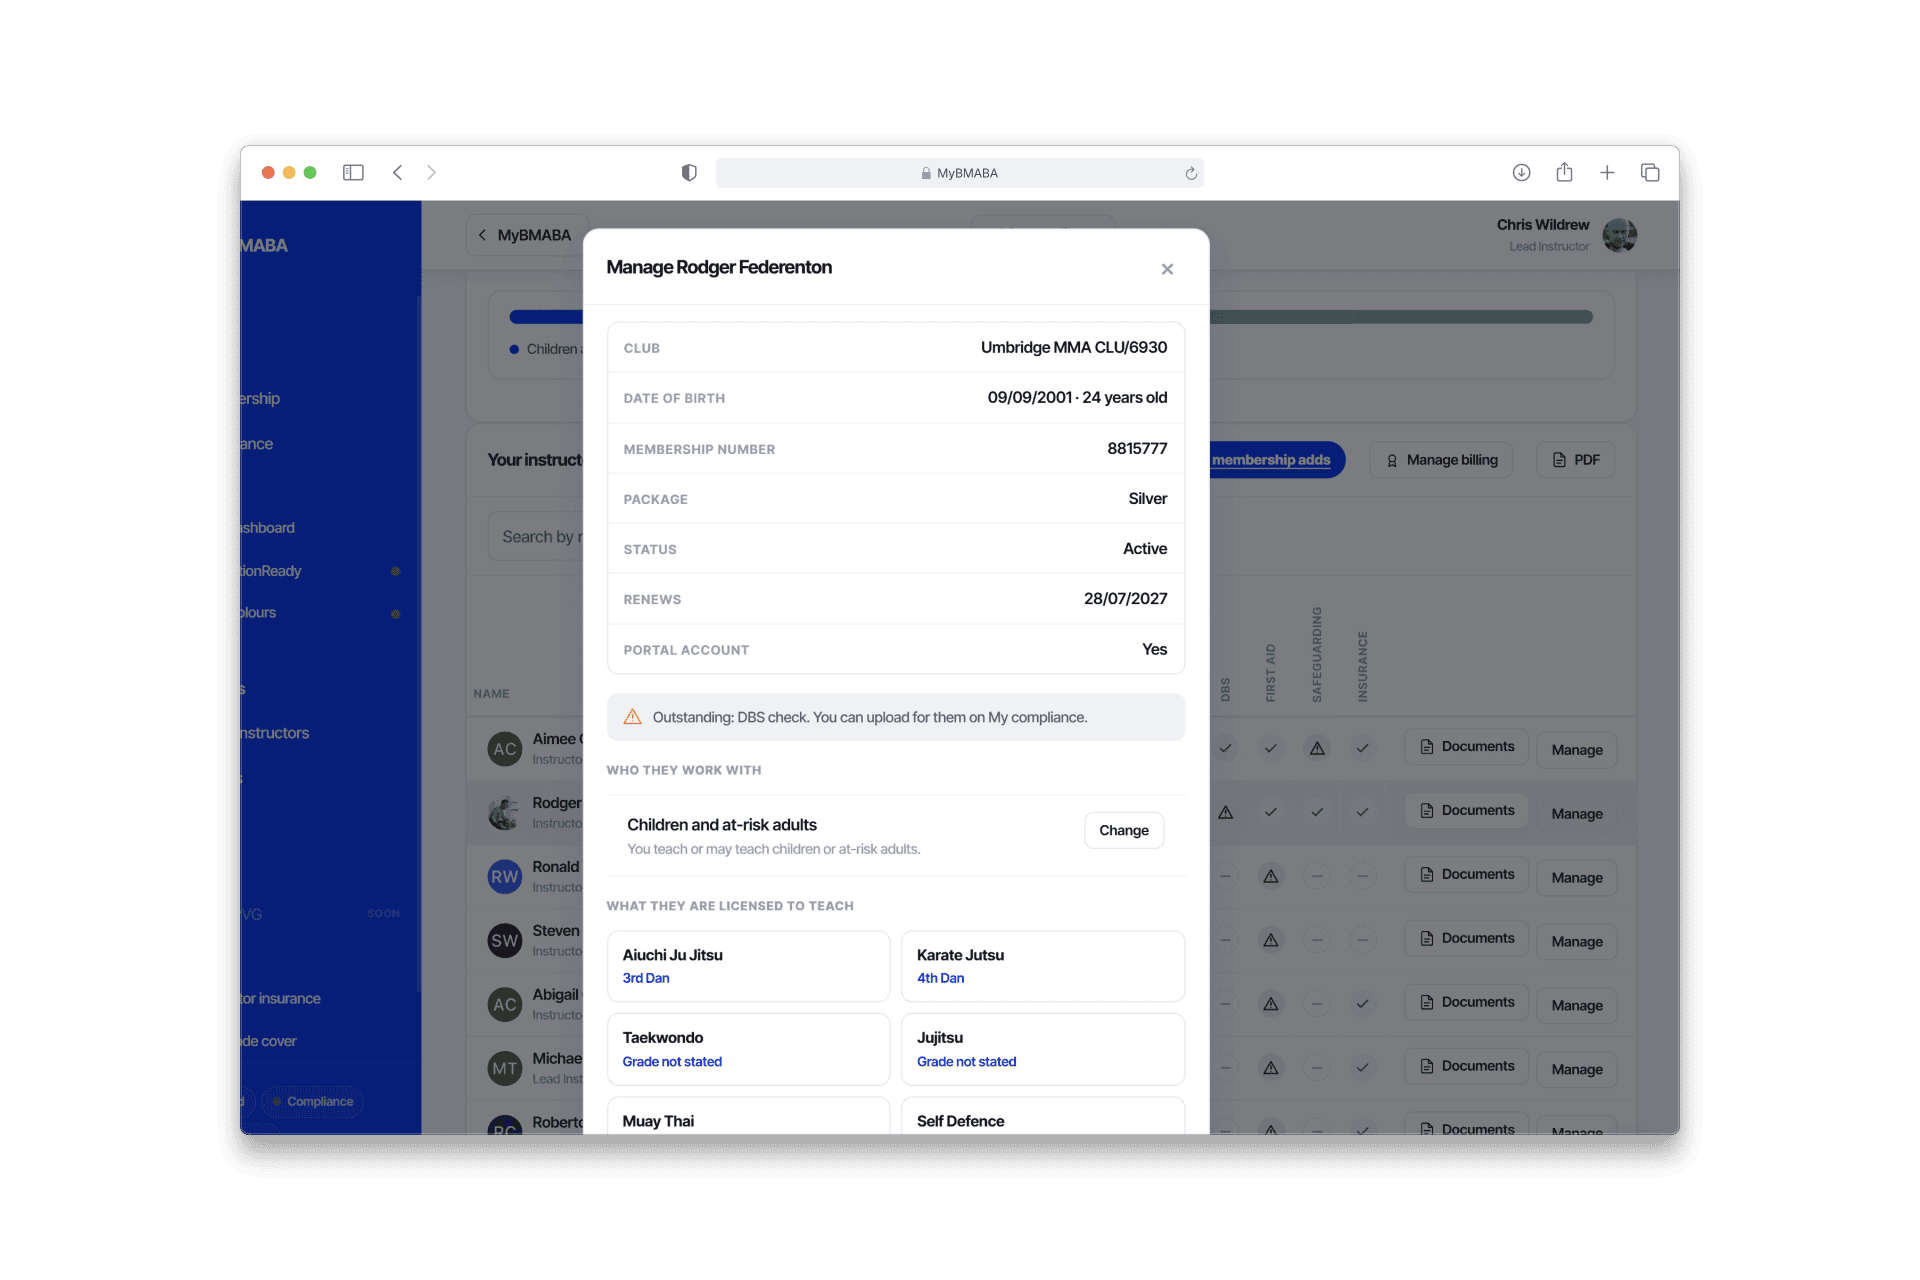Show Safari downloads
The height and width of the screenshot is (1280, 1920).
point(1521,173)
